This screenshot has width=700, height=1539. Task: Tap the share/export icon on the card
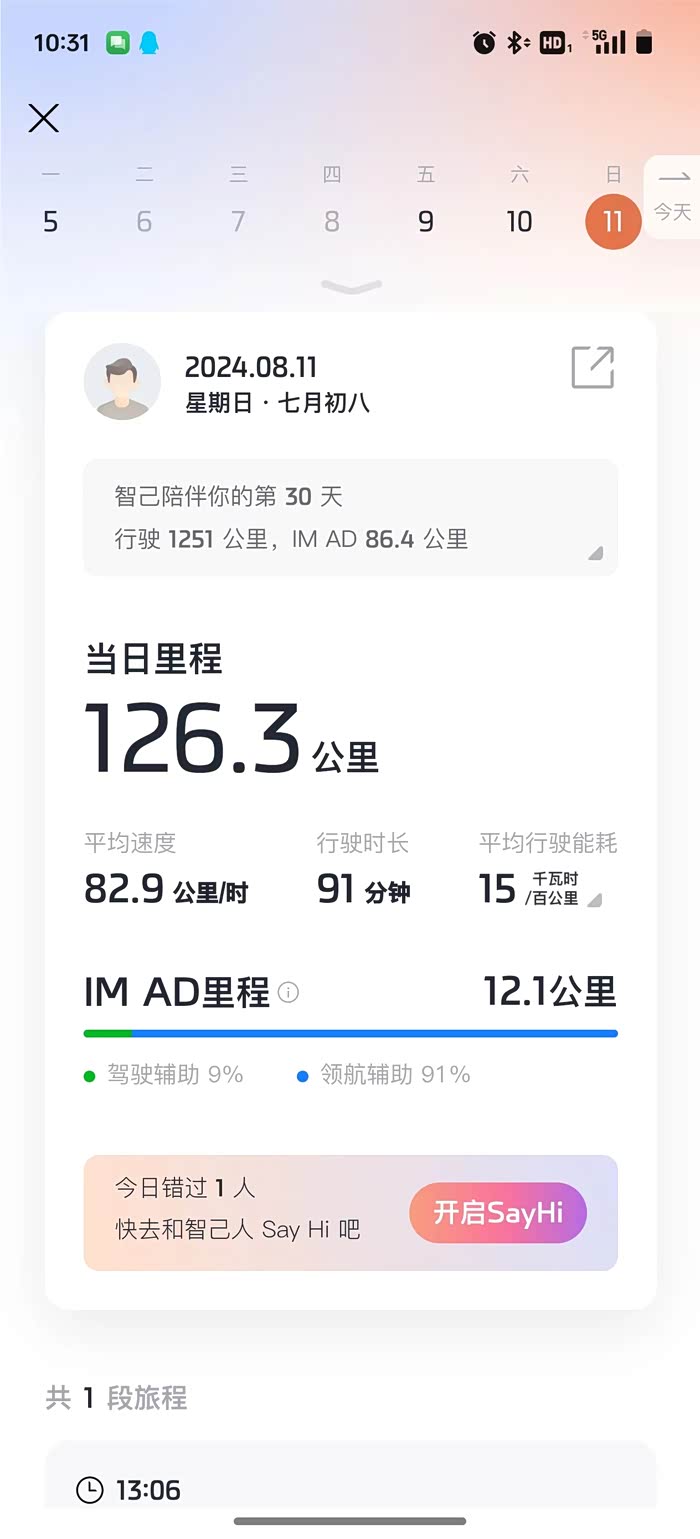593,367
